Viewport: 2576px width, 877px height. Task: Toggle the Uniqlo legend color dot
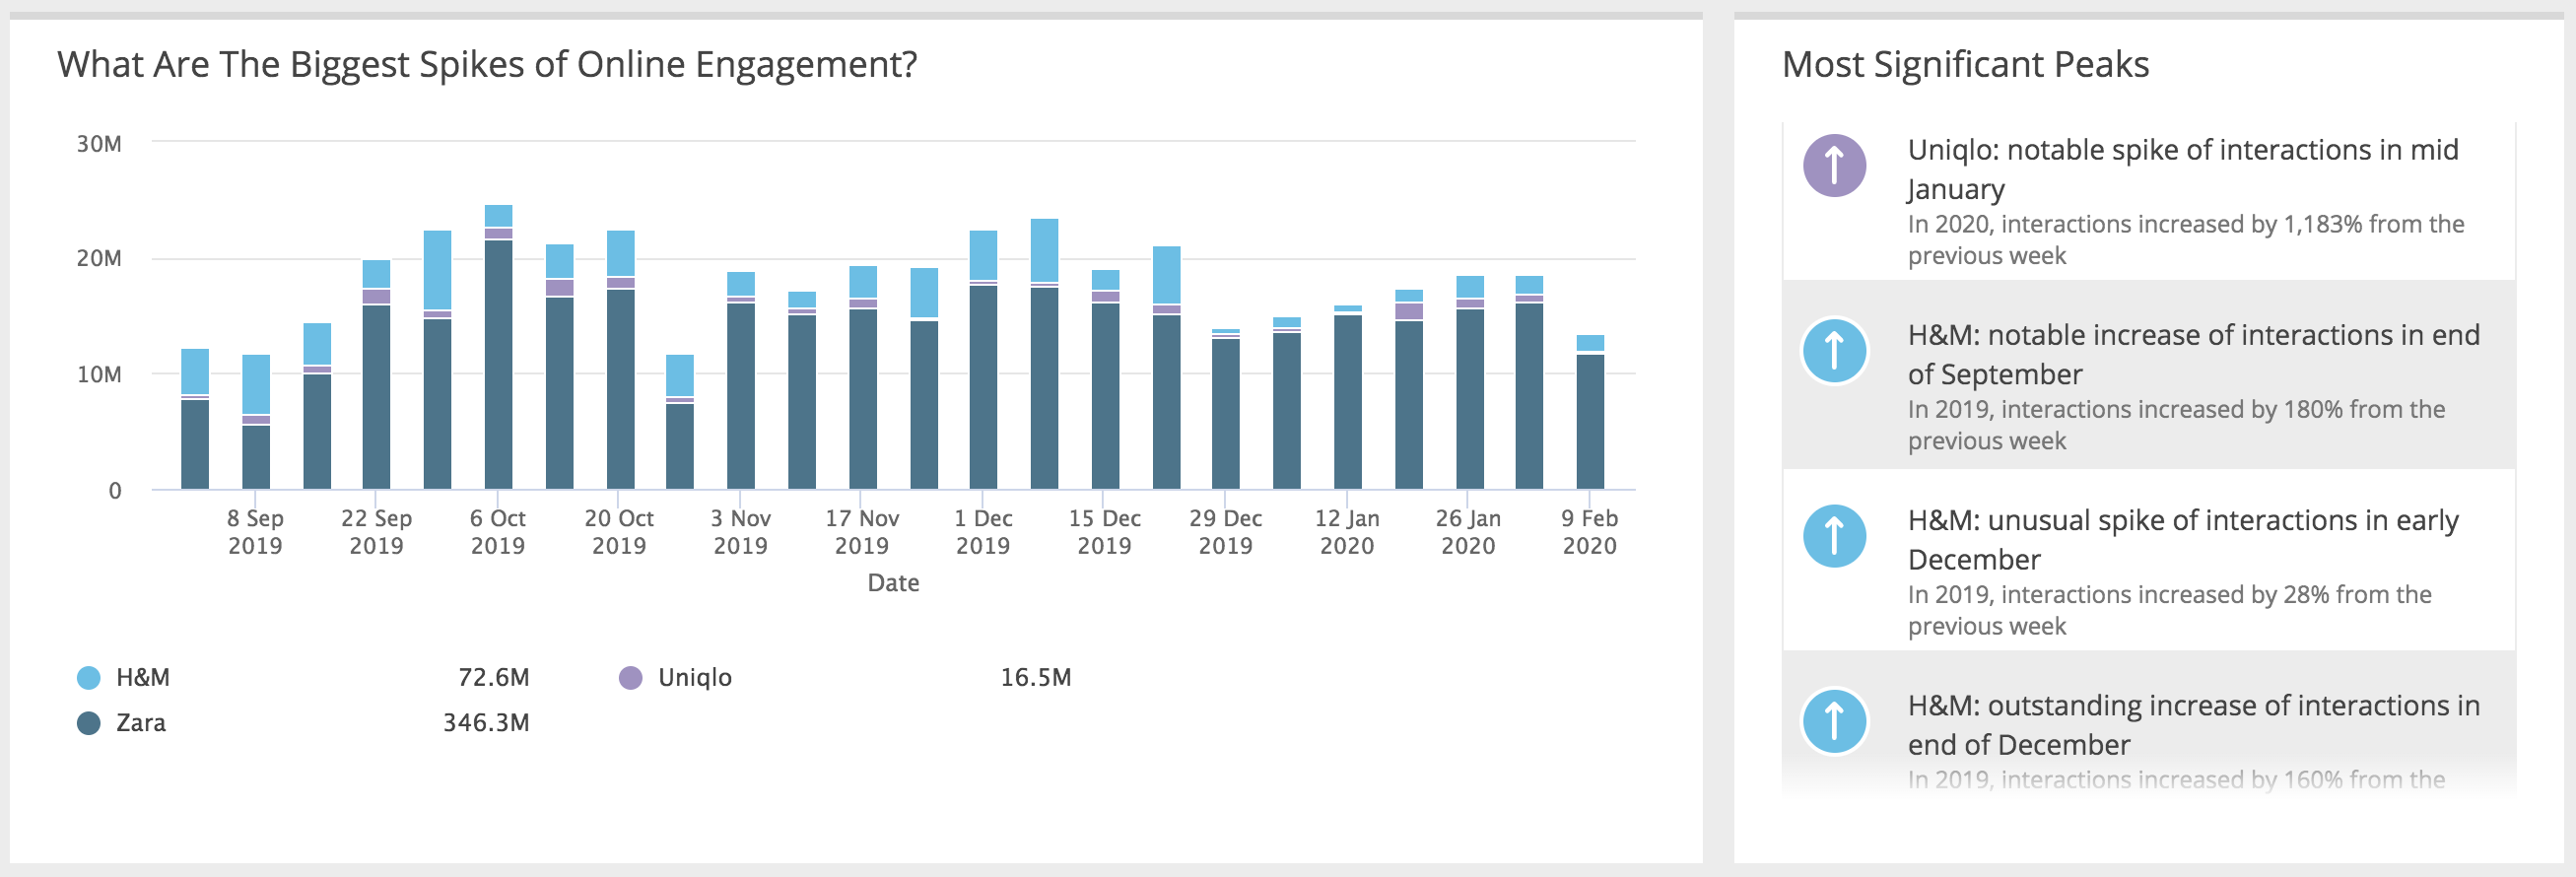coord(631,678)
